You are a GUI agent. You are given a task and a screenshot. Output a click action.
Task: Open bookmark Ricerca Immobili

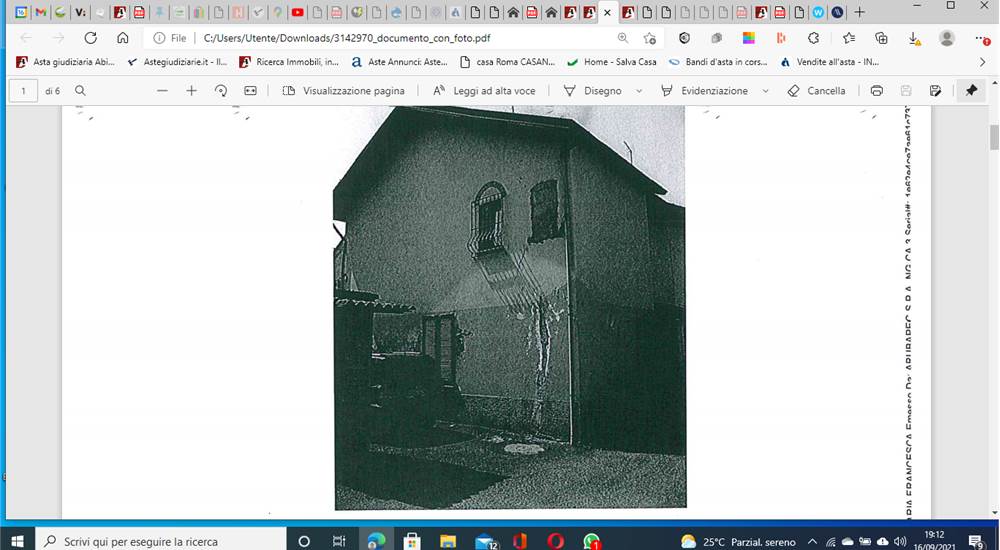[x=289, y=62]
